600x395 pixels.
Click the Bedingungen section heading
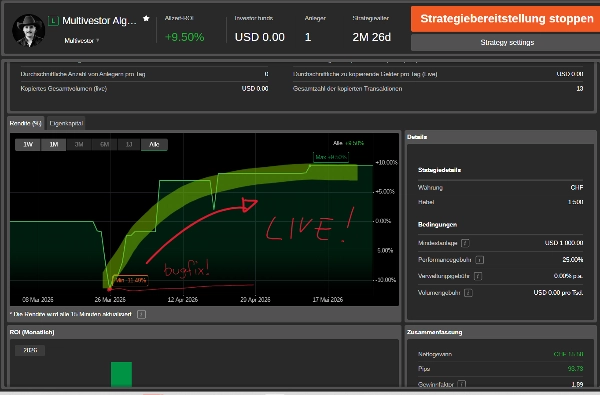click(x=437, y=225)
